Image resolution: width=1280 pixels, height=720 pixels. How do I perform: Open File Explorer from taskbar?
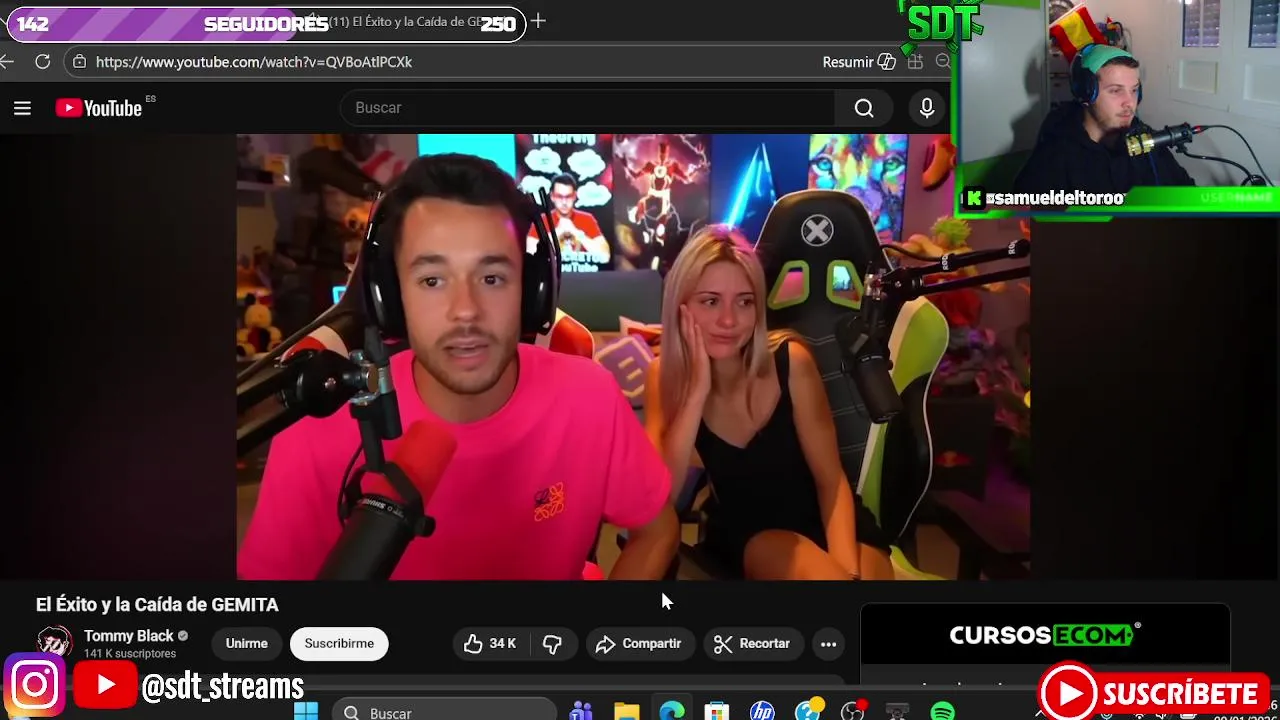click(627, 712)
